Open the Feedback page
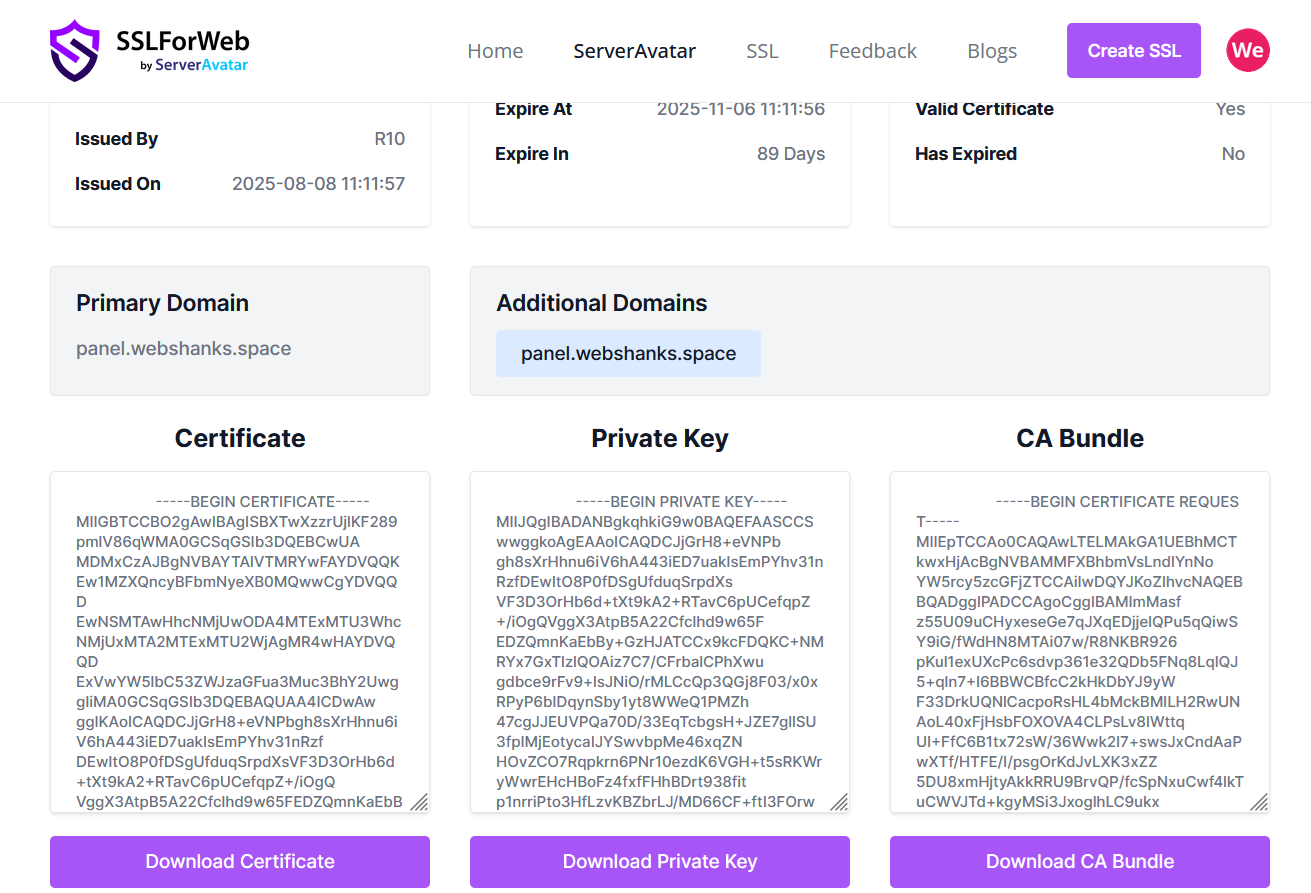 (873, 51)
